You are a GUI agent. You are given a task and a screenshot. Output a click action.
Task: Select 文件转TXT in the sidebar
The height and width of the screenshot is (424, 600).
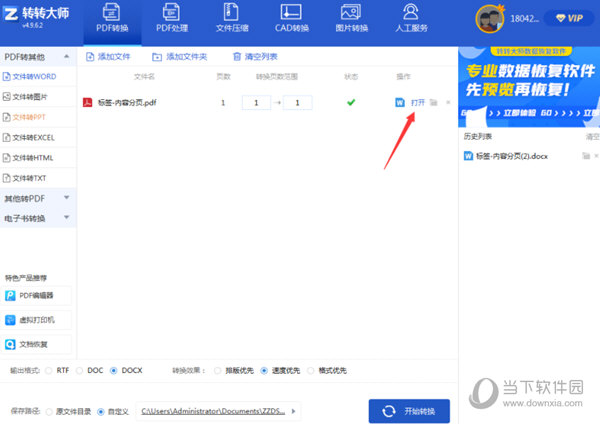pyautogui.click(x=38, y=178)
